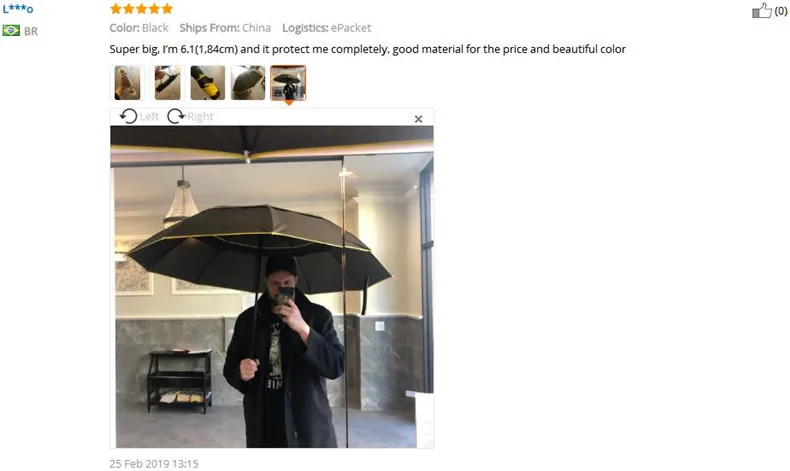Open reviewer profile L***o
Viewport: 790px width, 471px height.
[18, 9]
